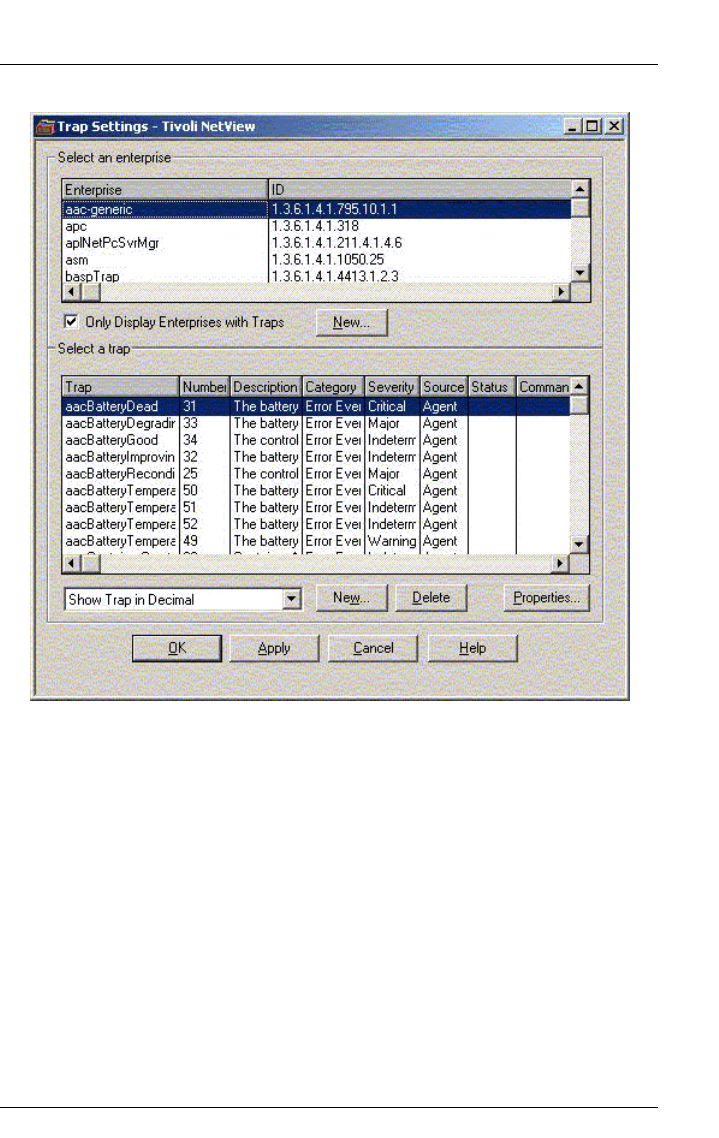
Task: Click the Apply button
Action: [274, 648]
